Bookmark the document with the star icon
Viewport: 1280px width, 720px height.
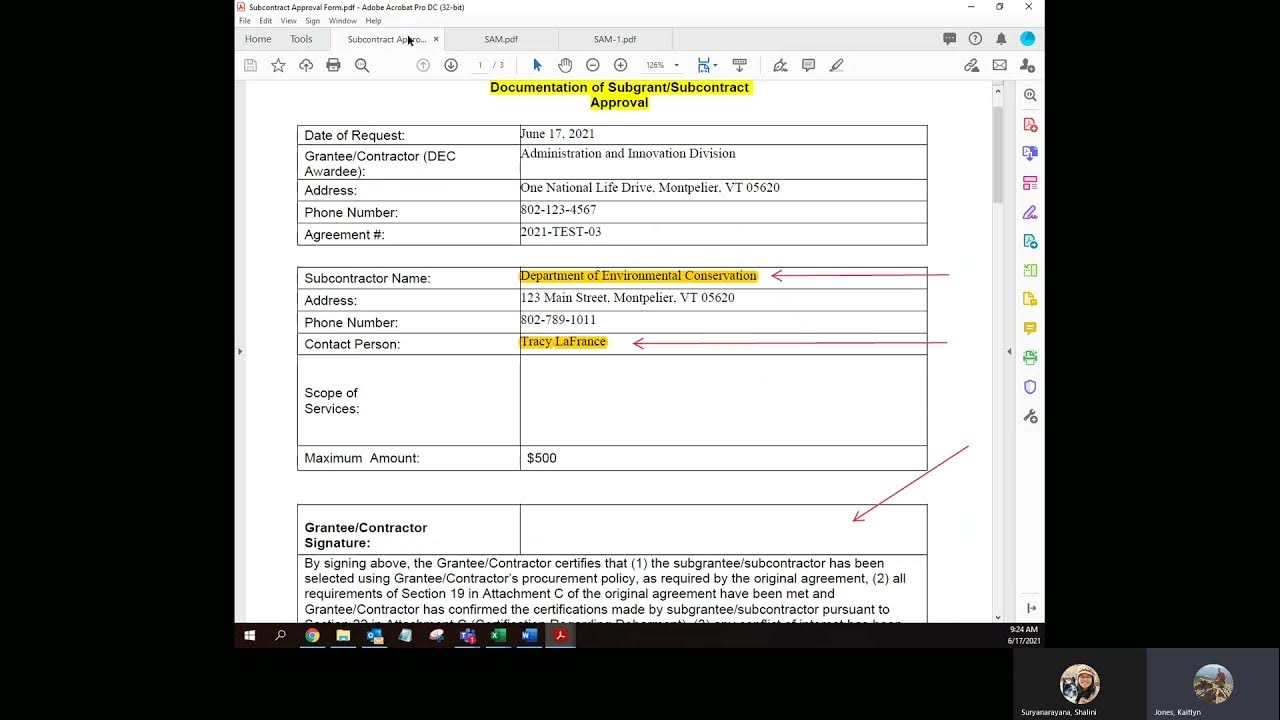point(278,65)
